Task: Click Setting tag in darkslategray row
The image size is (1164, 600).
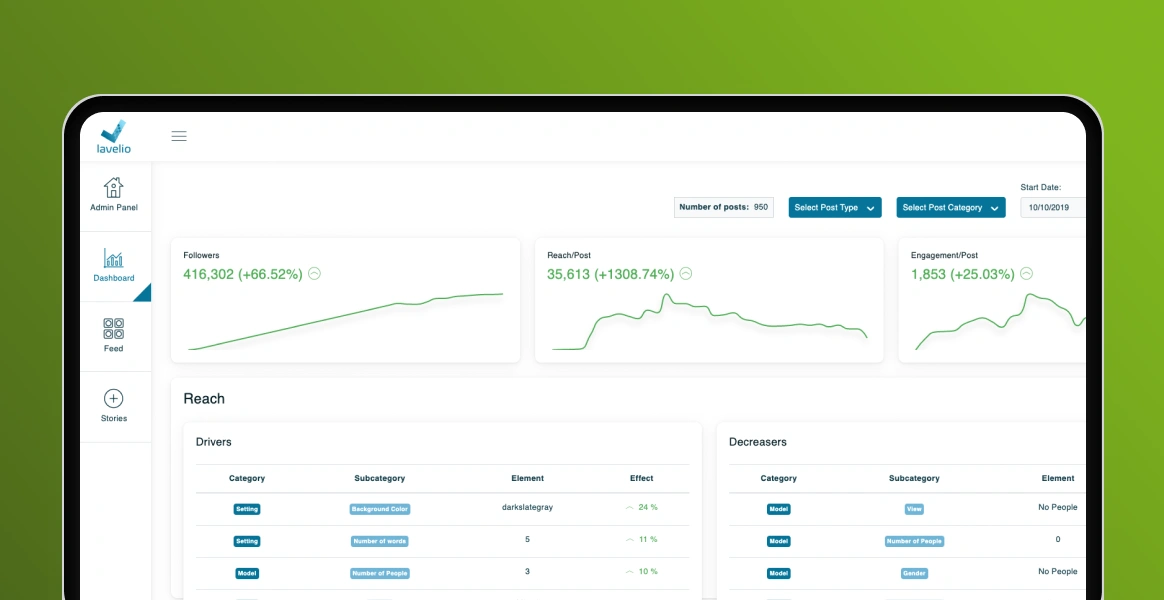Action: (247, 509)
